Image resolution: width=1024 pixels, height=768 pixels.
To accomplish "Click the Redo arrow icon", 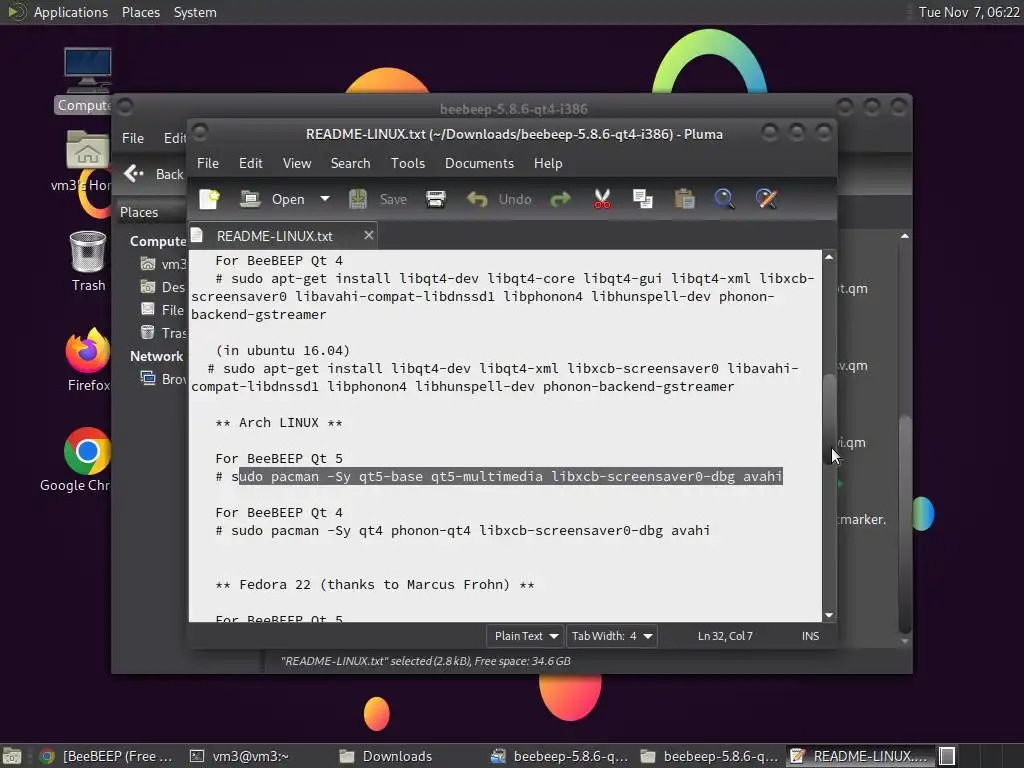I will [x=560, y=199].
